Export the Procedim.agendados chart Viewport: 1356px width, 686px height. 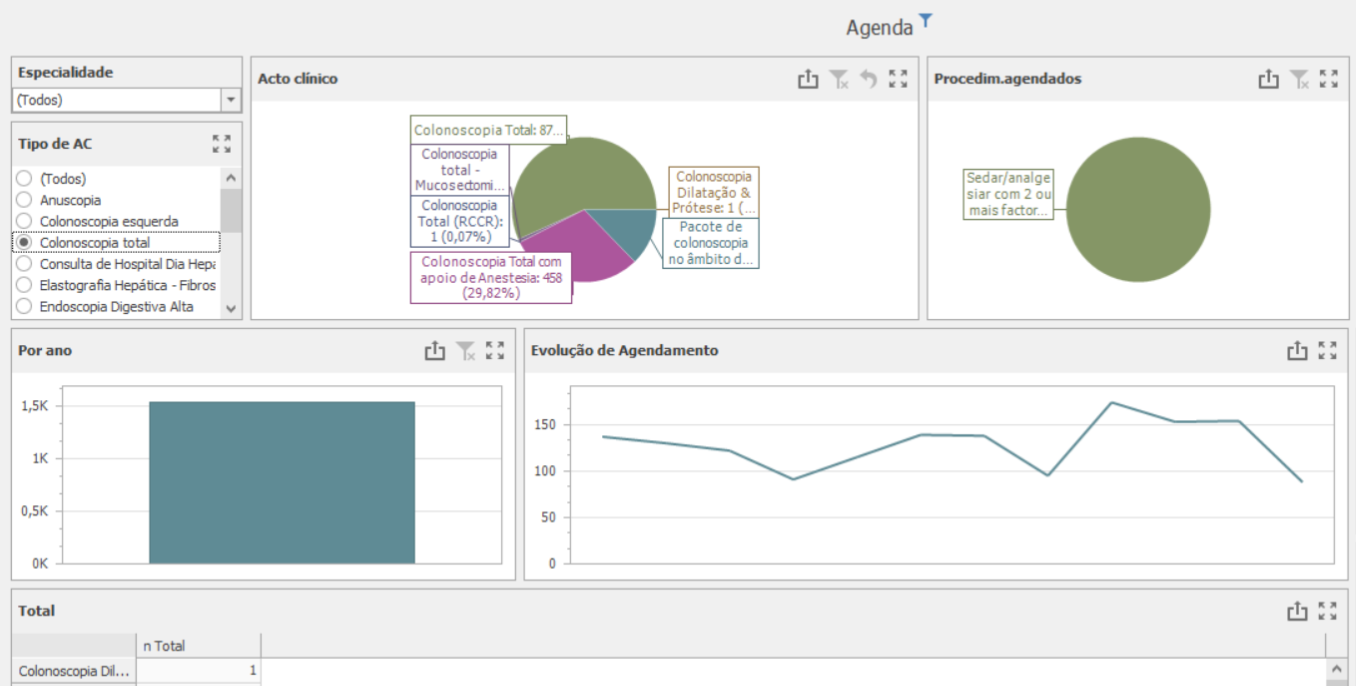coord(1268,79)
